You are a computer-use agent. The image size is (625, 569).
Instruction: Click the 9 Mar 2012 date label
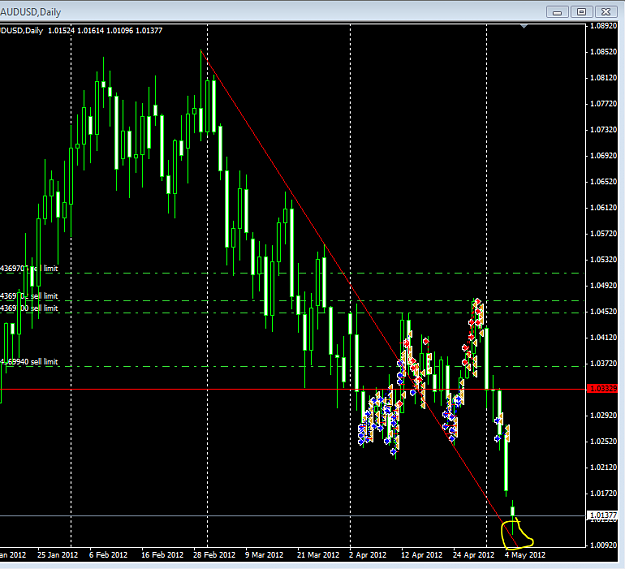[264, 555]
